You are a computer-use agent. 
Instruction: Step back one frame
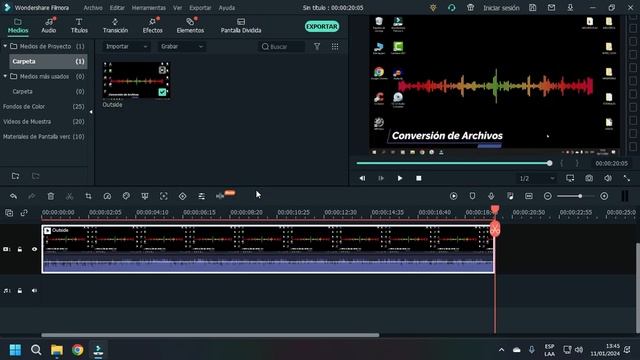tap(362, 178)
